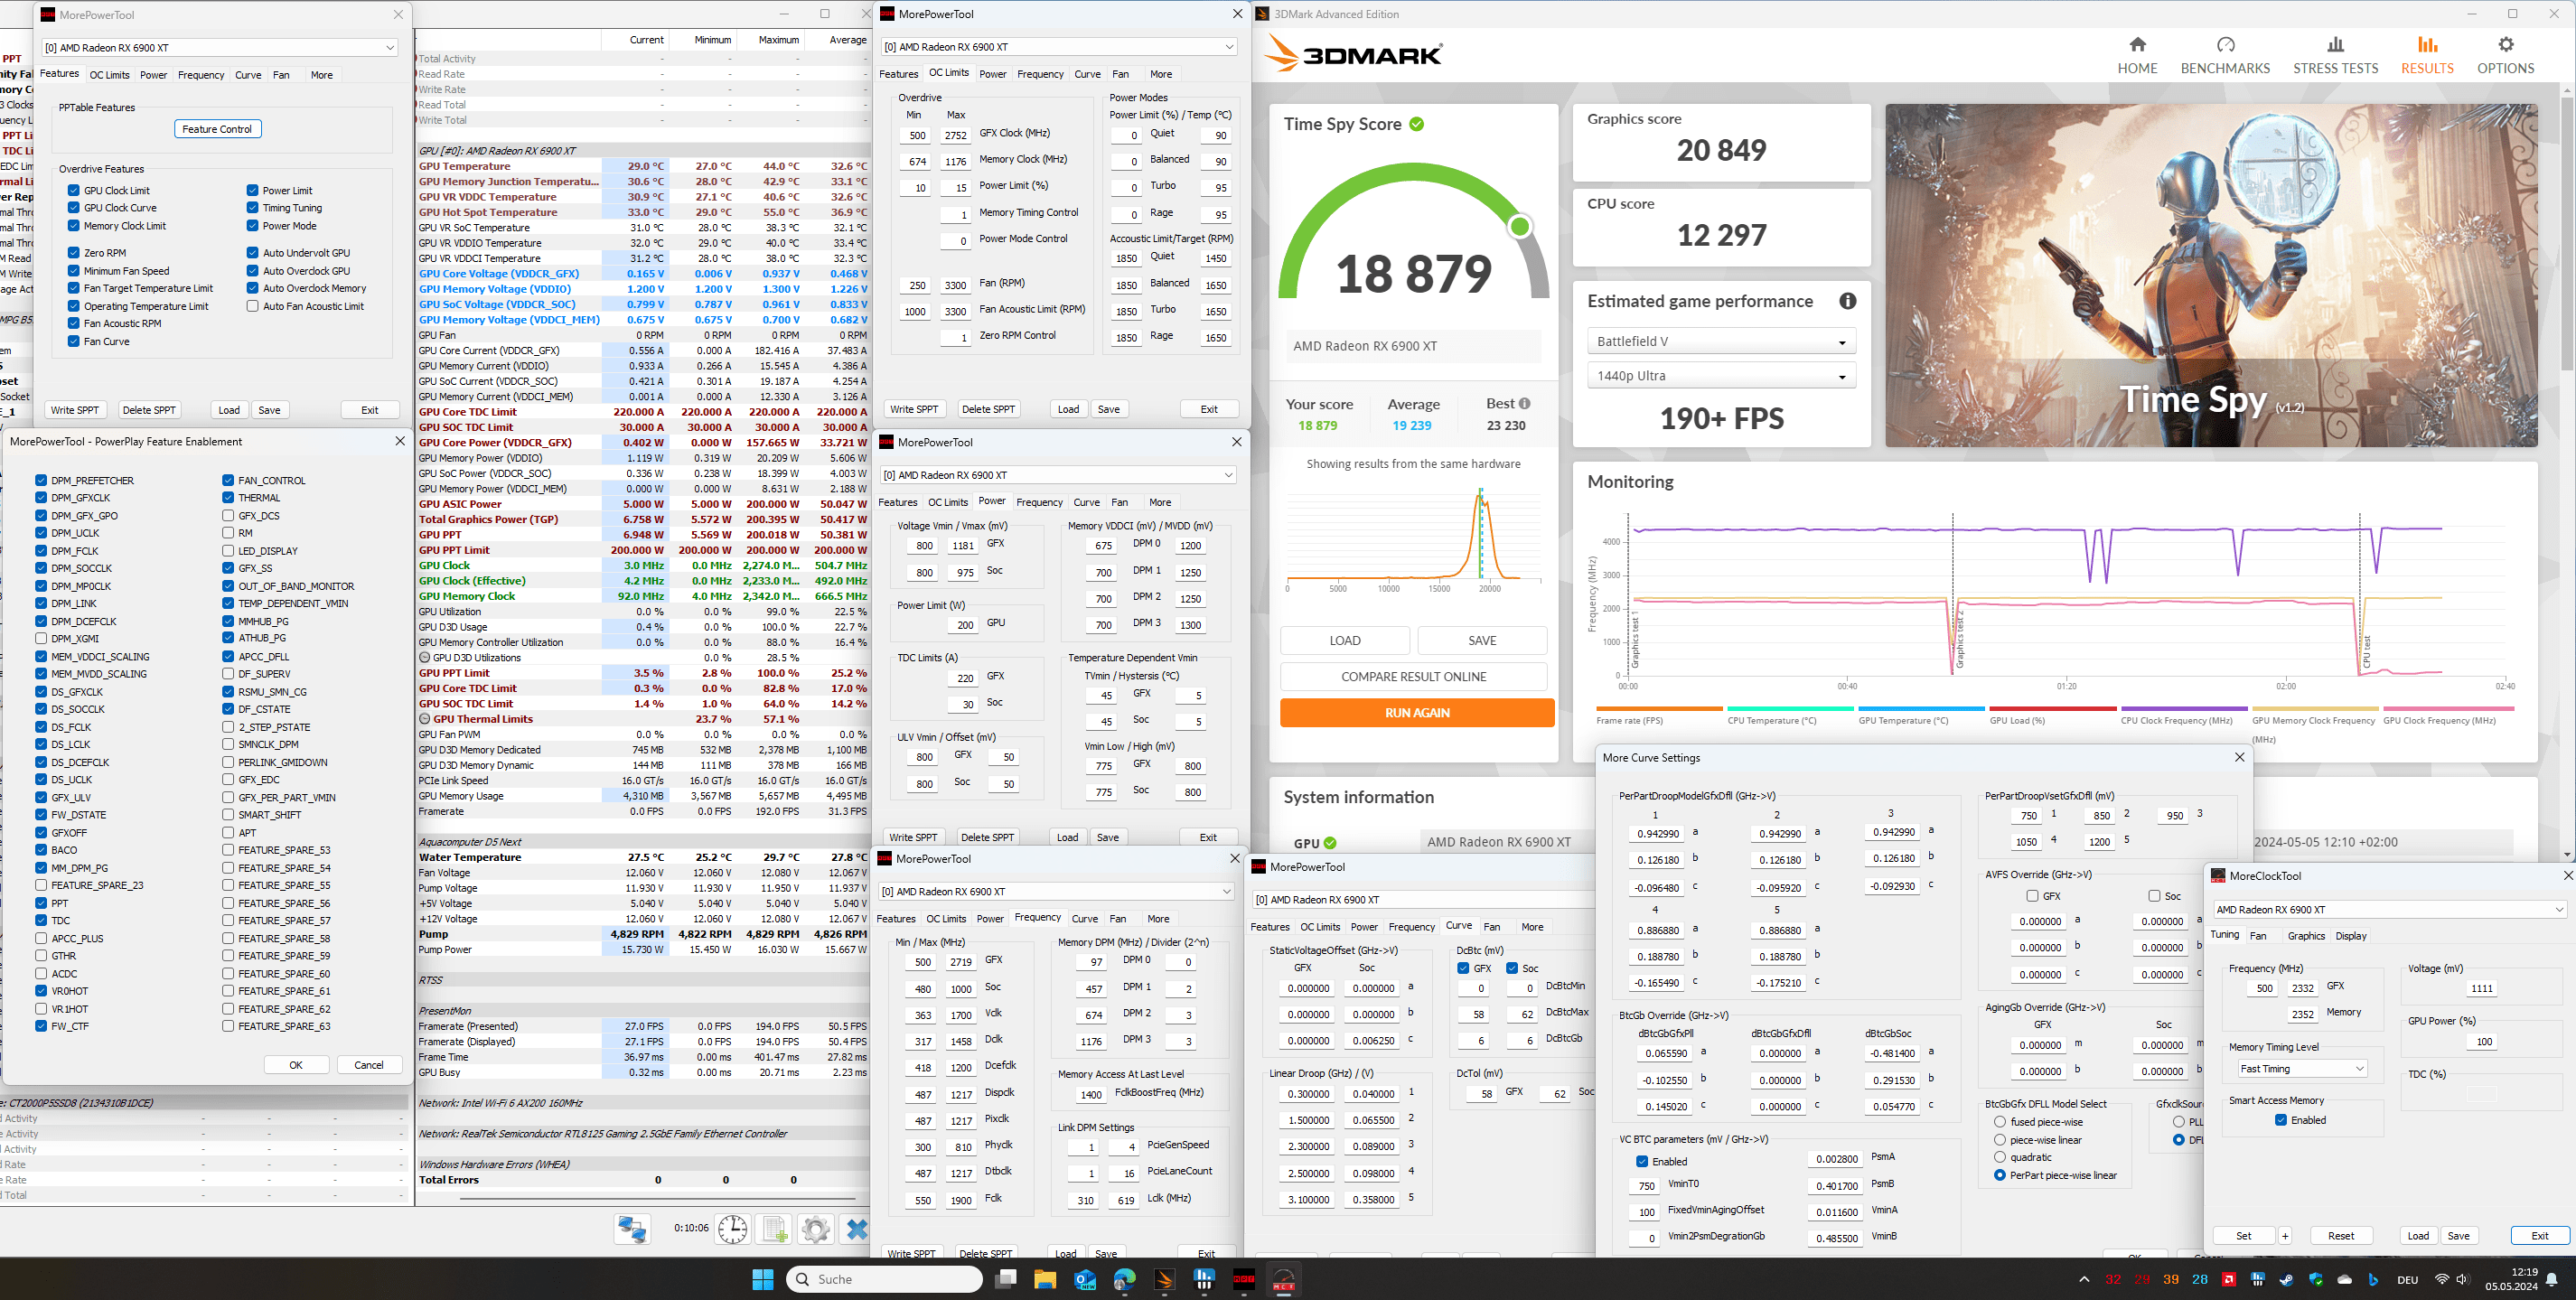Toggle DPM_XGMI feature checkbox
This screenshot has width=2576, height=1300.
click(41, 638)
